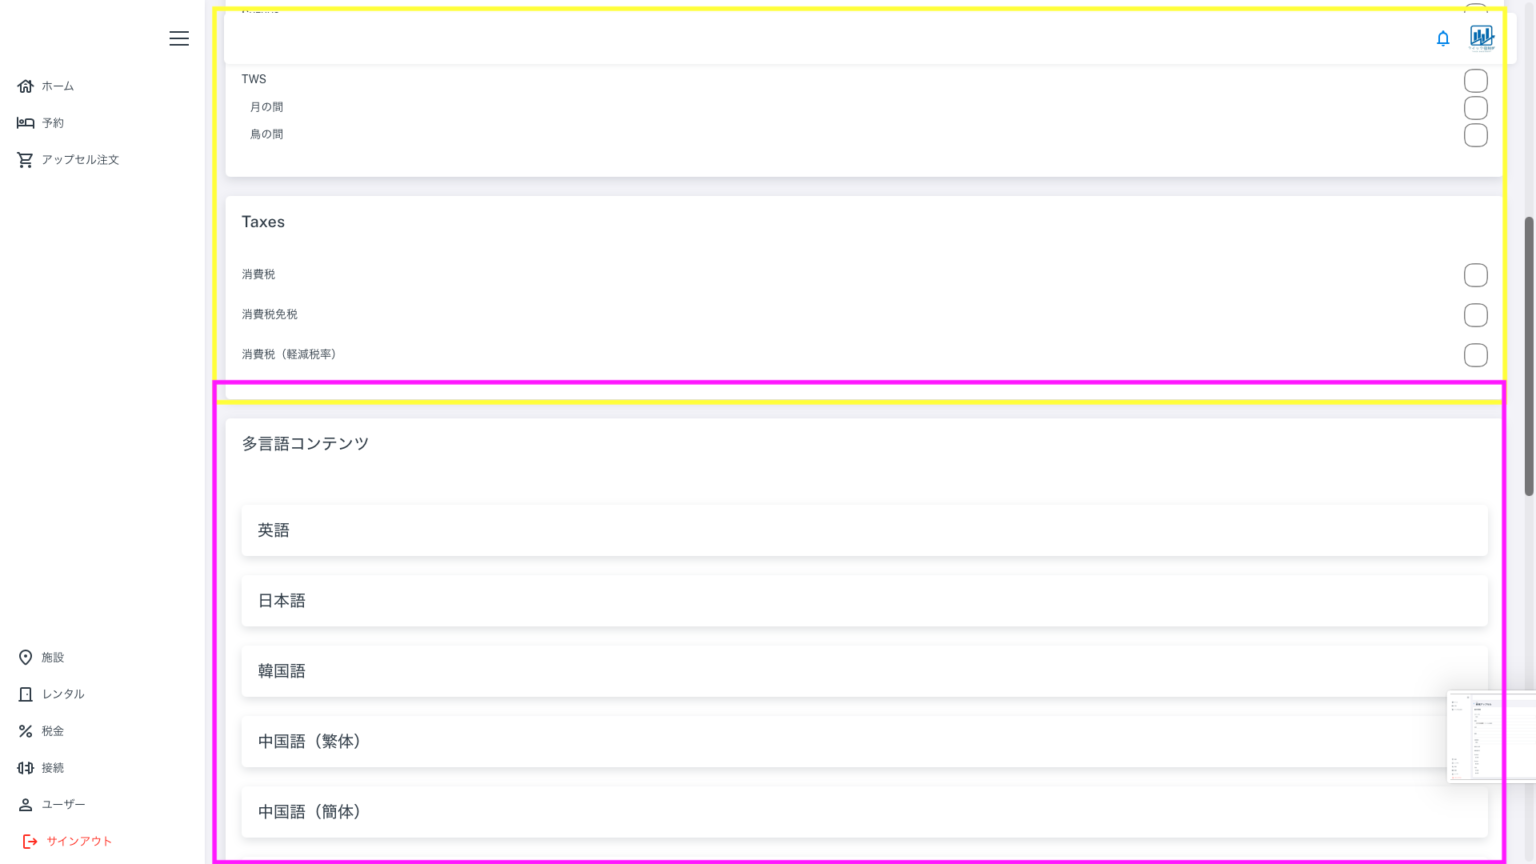
Task: Open レンタル in the sidebar
Action: [x=62, y=694]
